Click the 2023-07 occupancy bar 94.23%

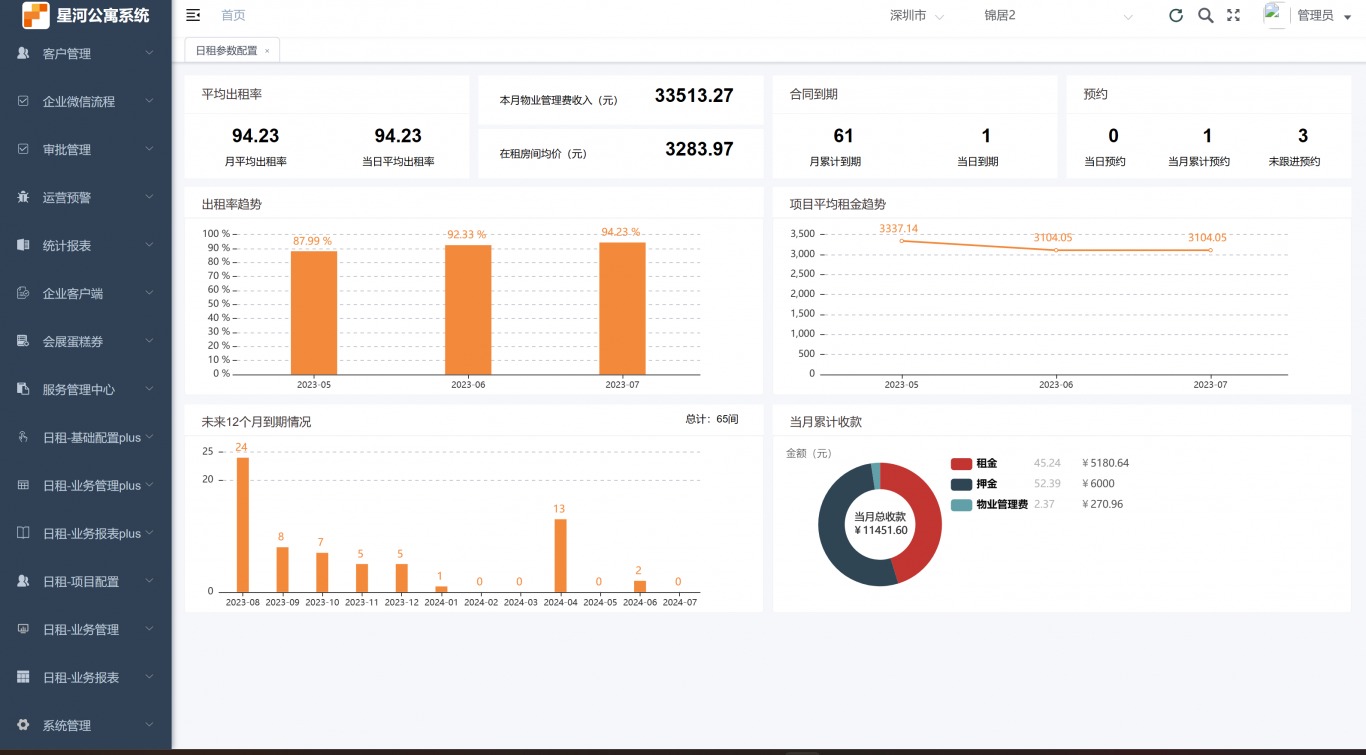pyautogui.click(x=622, y=308)
